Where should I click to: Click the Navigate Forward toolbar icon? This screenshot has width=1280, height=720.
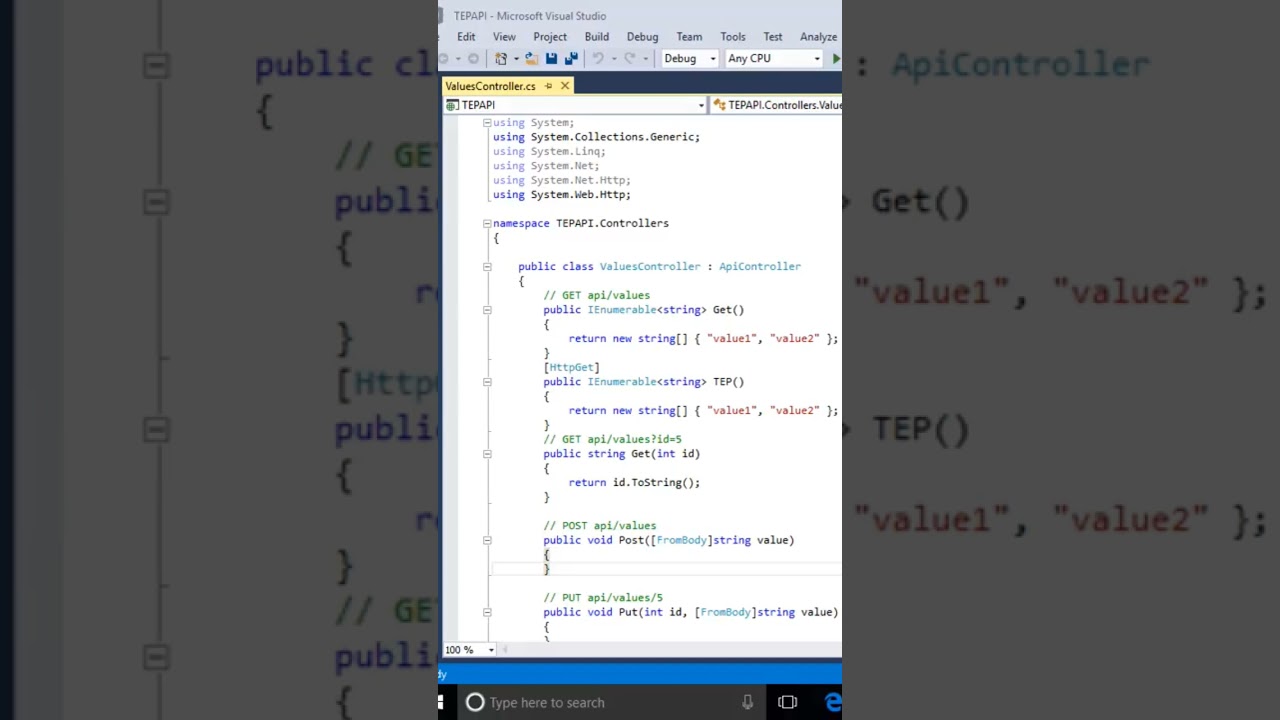473,59
